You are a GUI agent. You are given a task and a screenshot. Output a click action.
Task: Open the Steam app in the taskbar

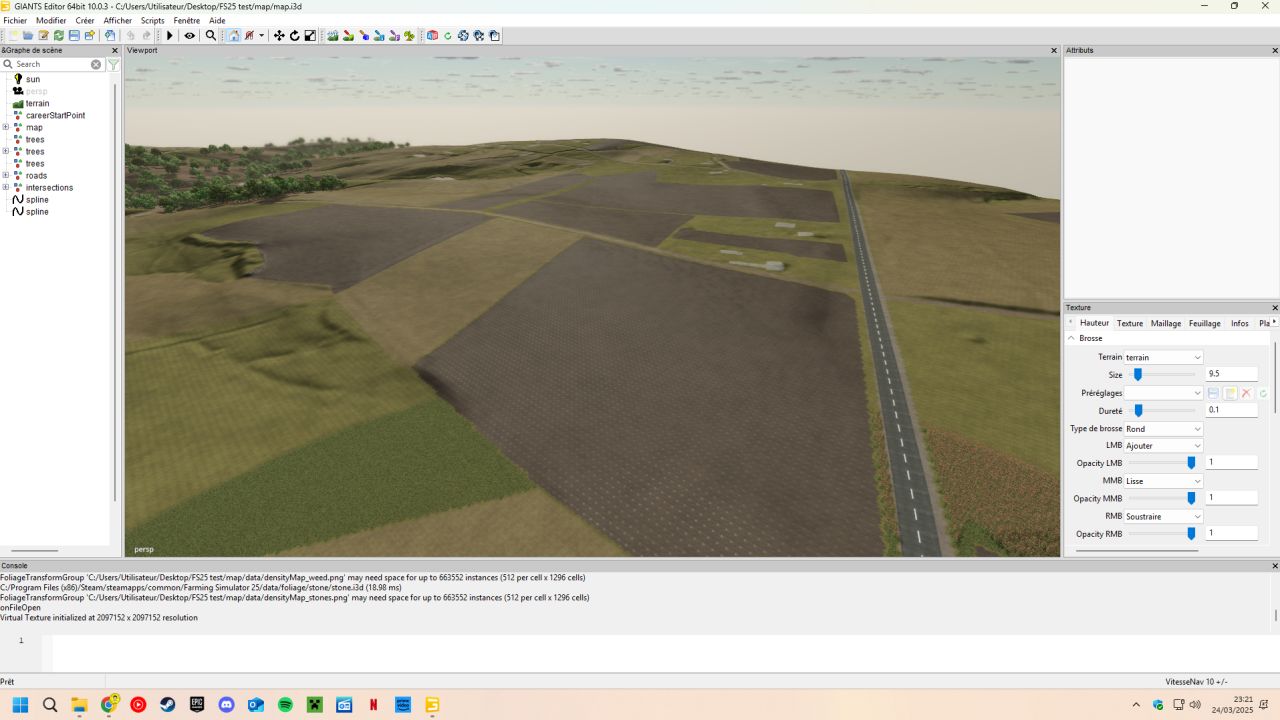pyautogui.click(x=167, y=705)
